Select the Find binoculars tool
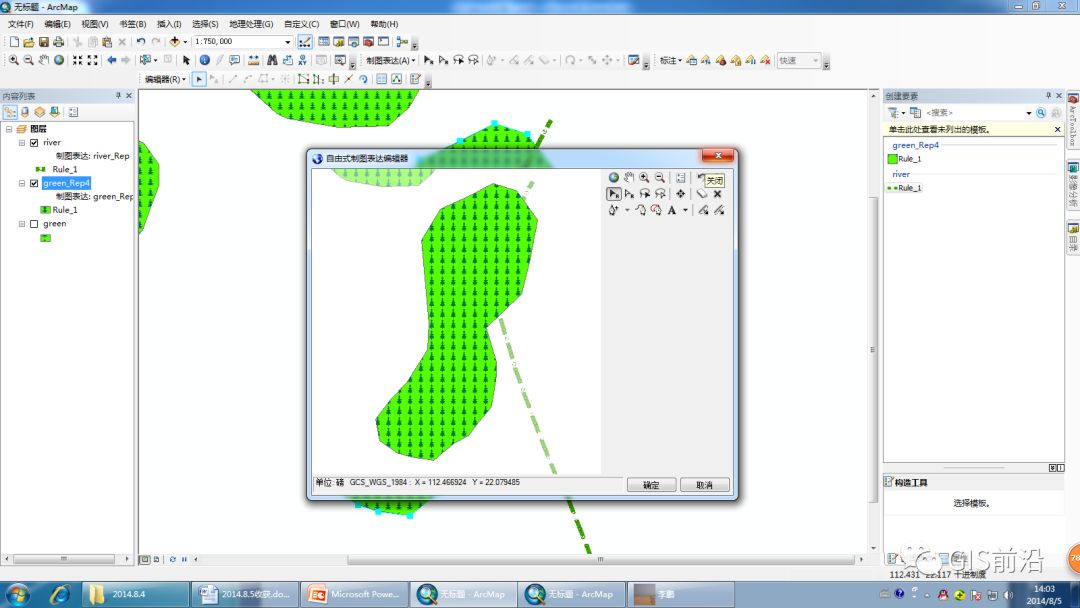Viewport: 1080px width, 608px height. (x=272, y=60)
